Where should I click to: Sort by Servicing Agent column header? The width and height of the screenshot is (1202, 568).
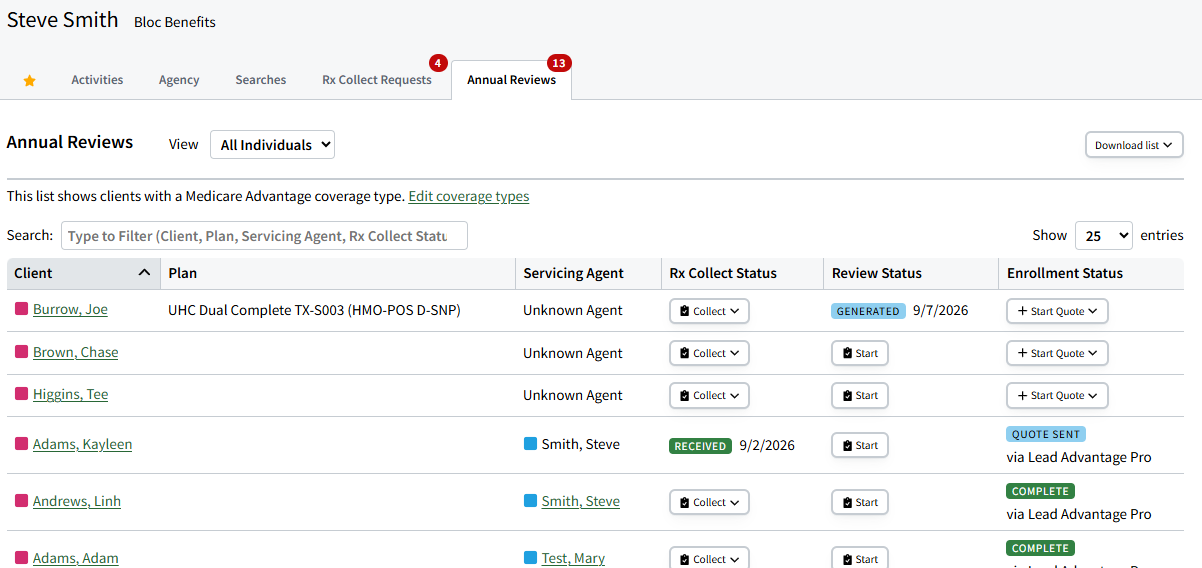point(588,273)
